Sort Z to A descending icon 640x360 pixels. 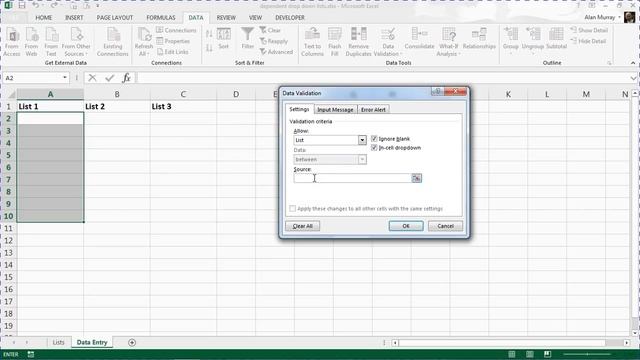coord(209,48)
